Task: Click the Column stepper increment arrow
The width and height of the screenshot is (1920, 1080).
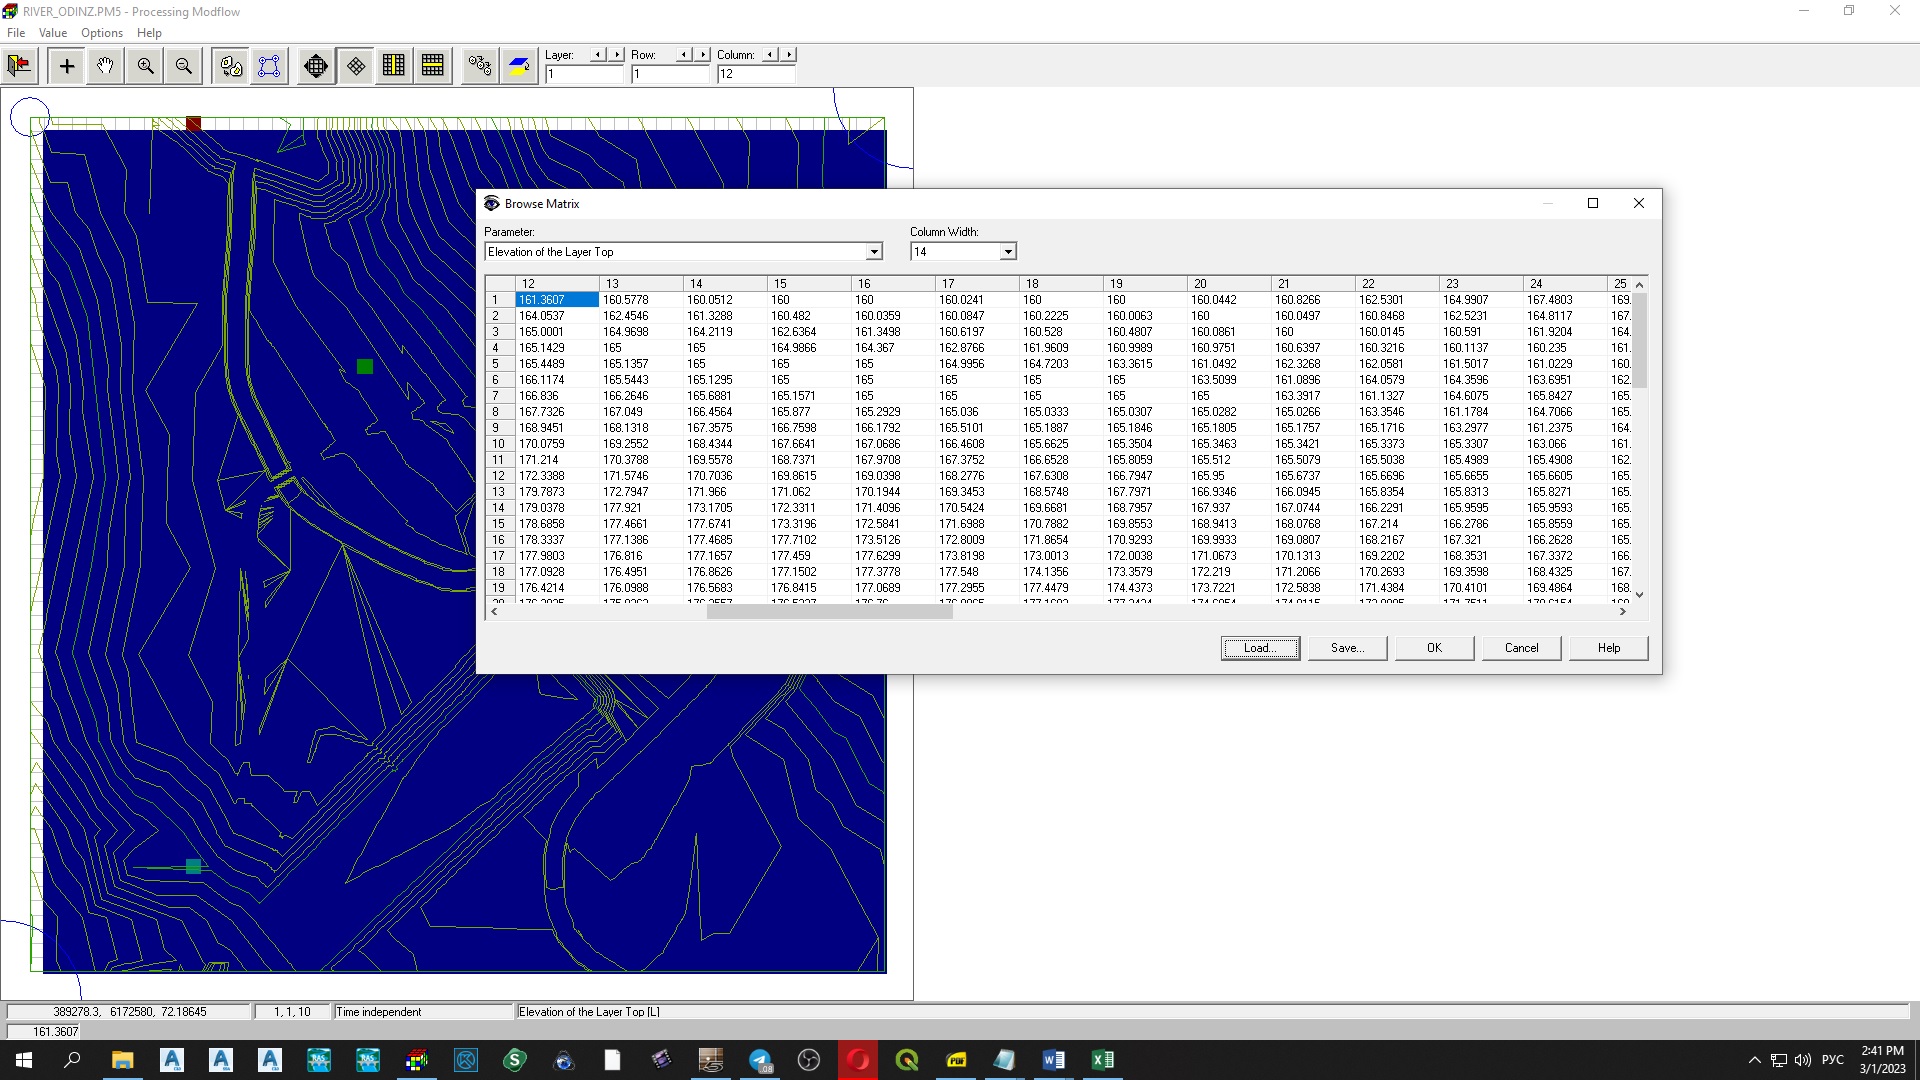Action: click(786, 54)
